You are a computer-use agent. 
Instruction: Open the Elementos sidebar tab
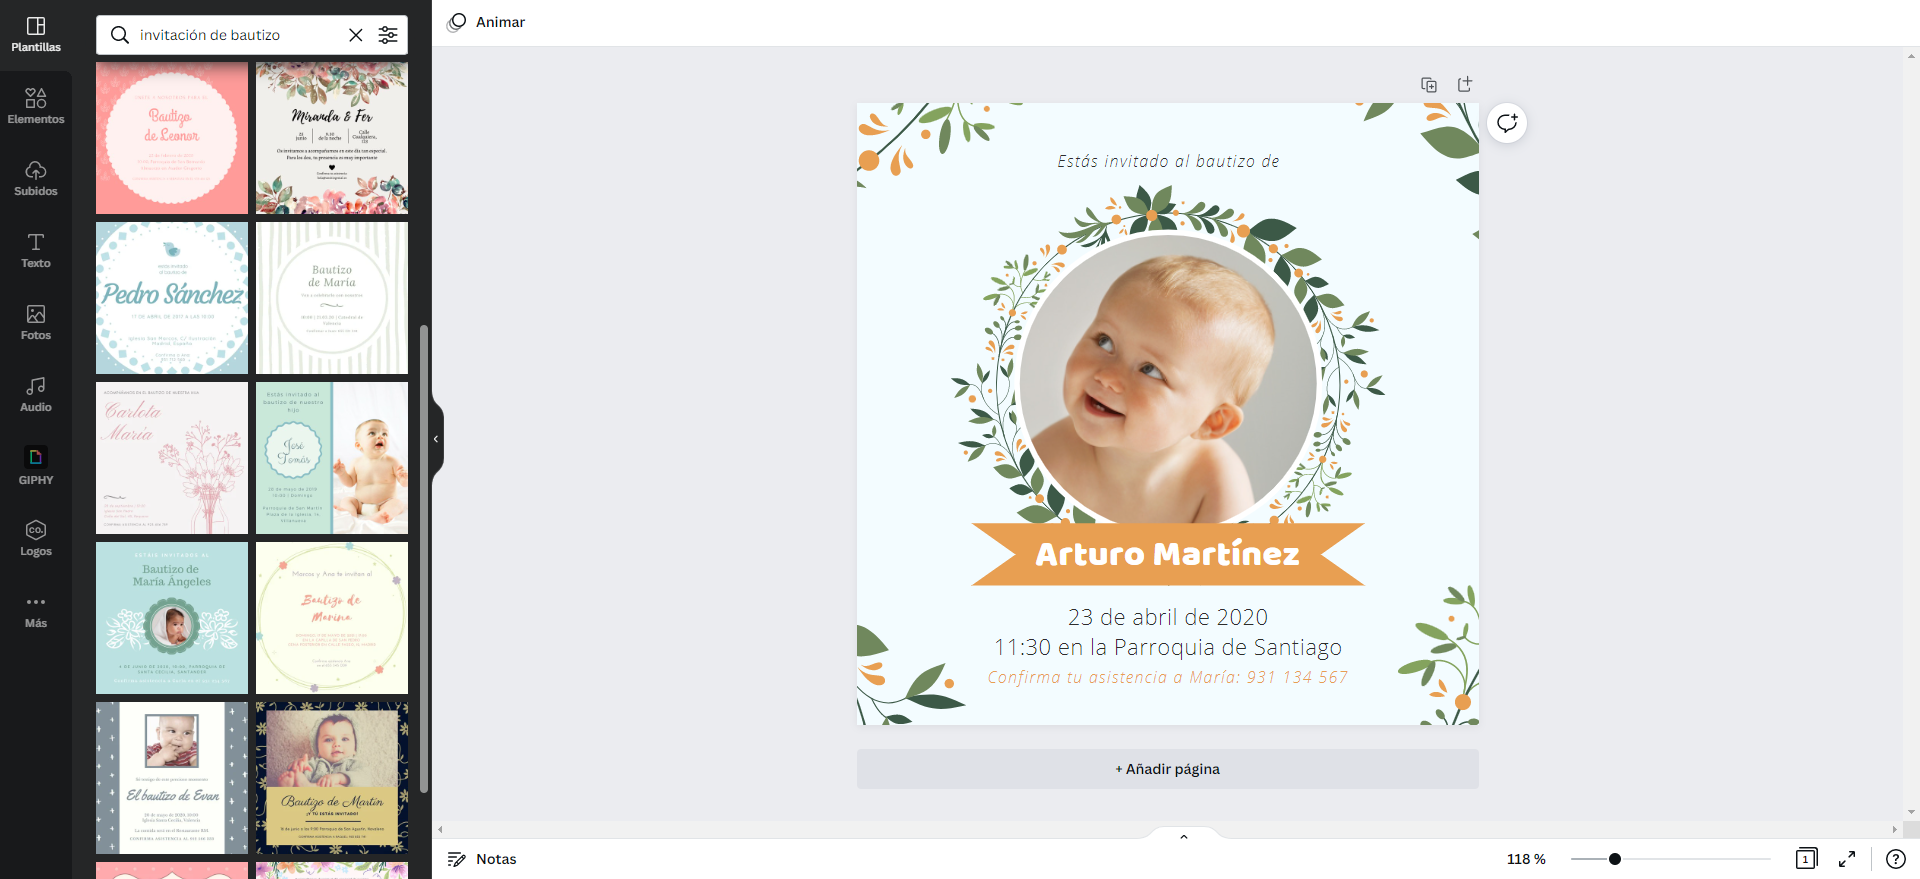[36, 106]
